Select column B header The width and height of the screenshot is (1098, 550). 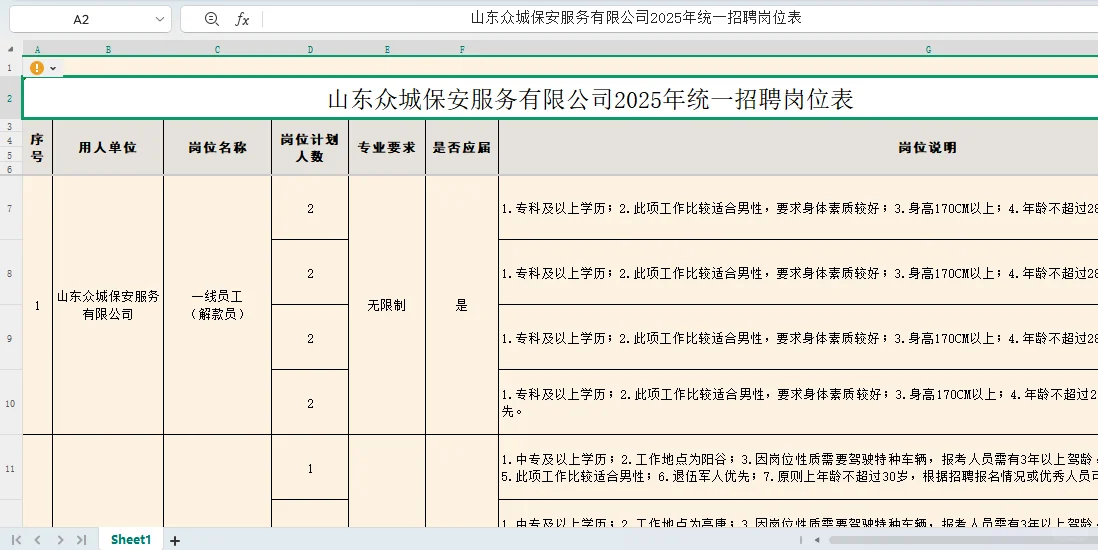coord(108,49)
